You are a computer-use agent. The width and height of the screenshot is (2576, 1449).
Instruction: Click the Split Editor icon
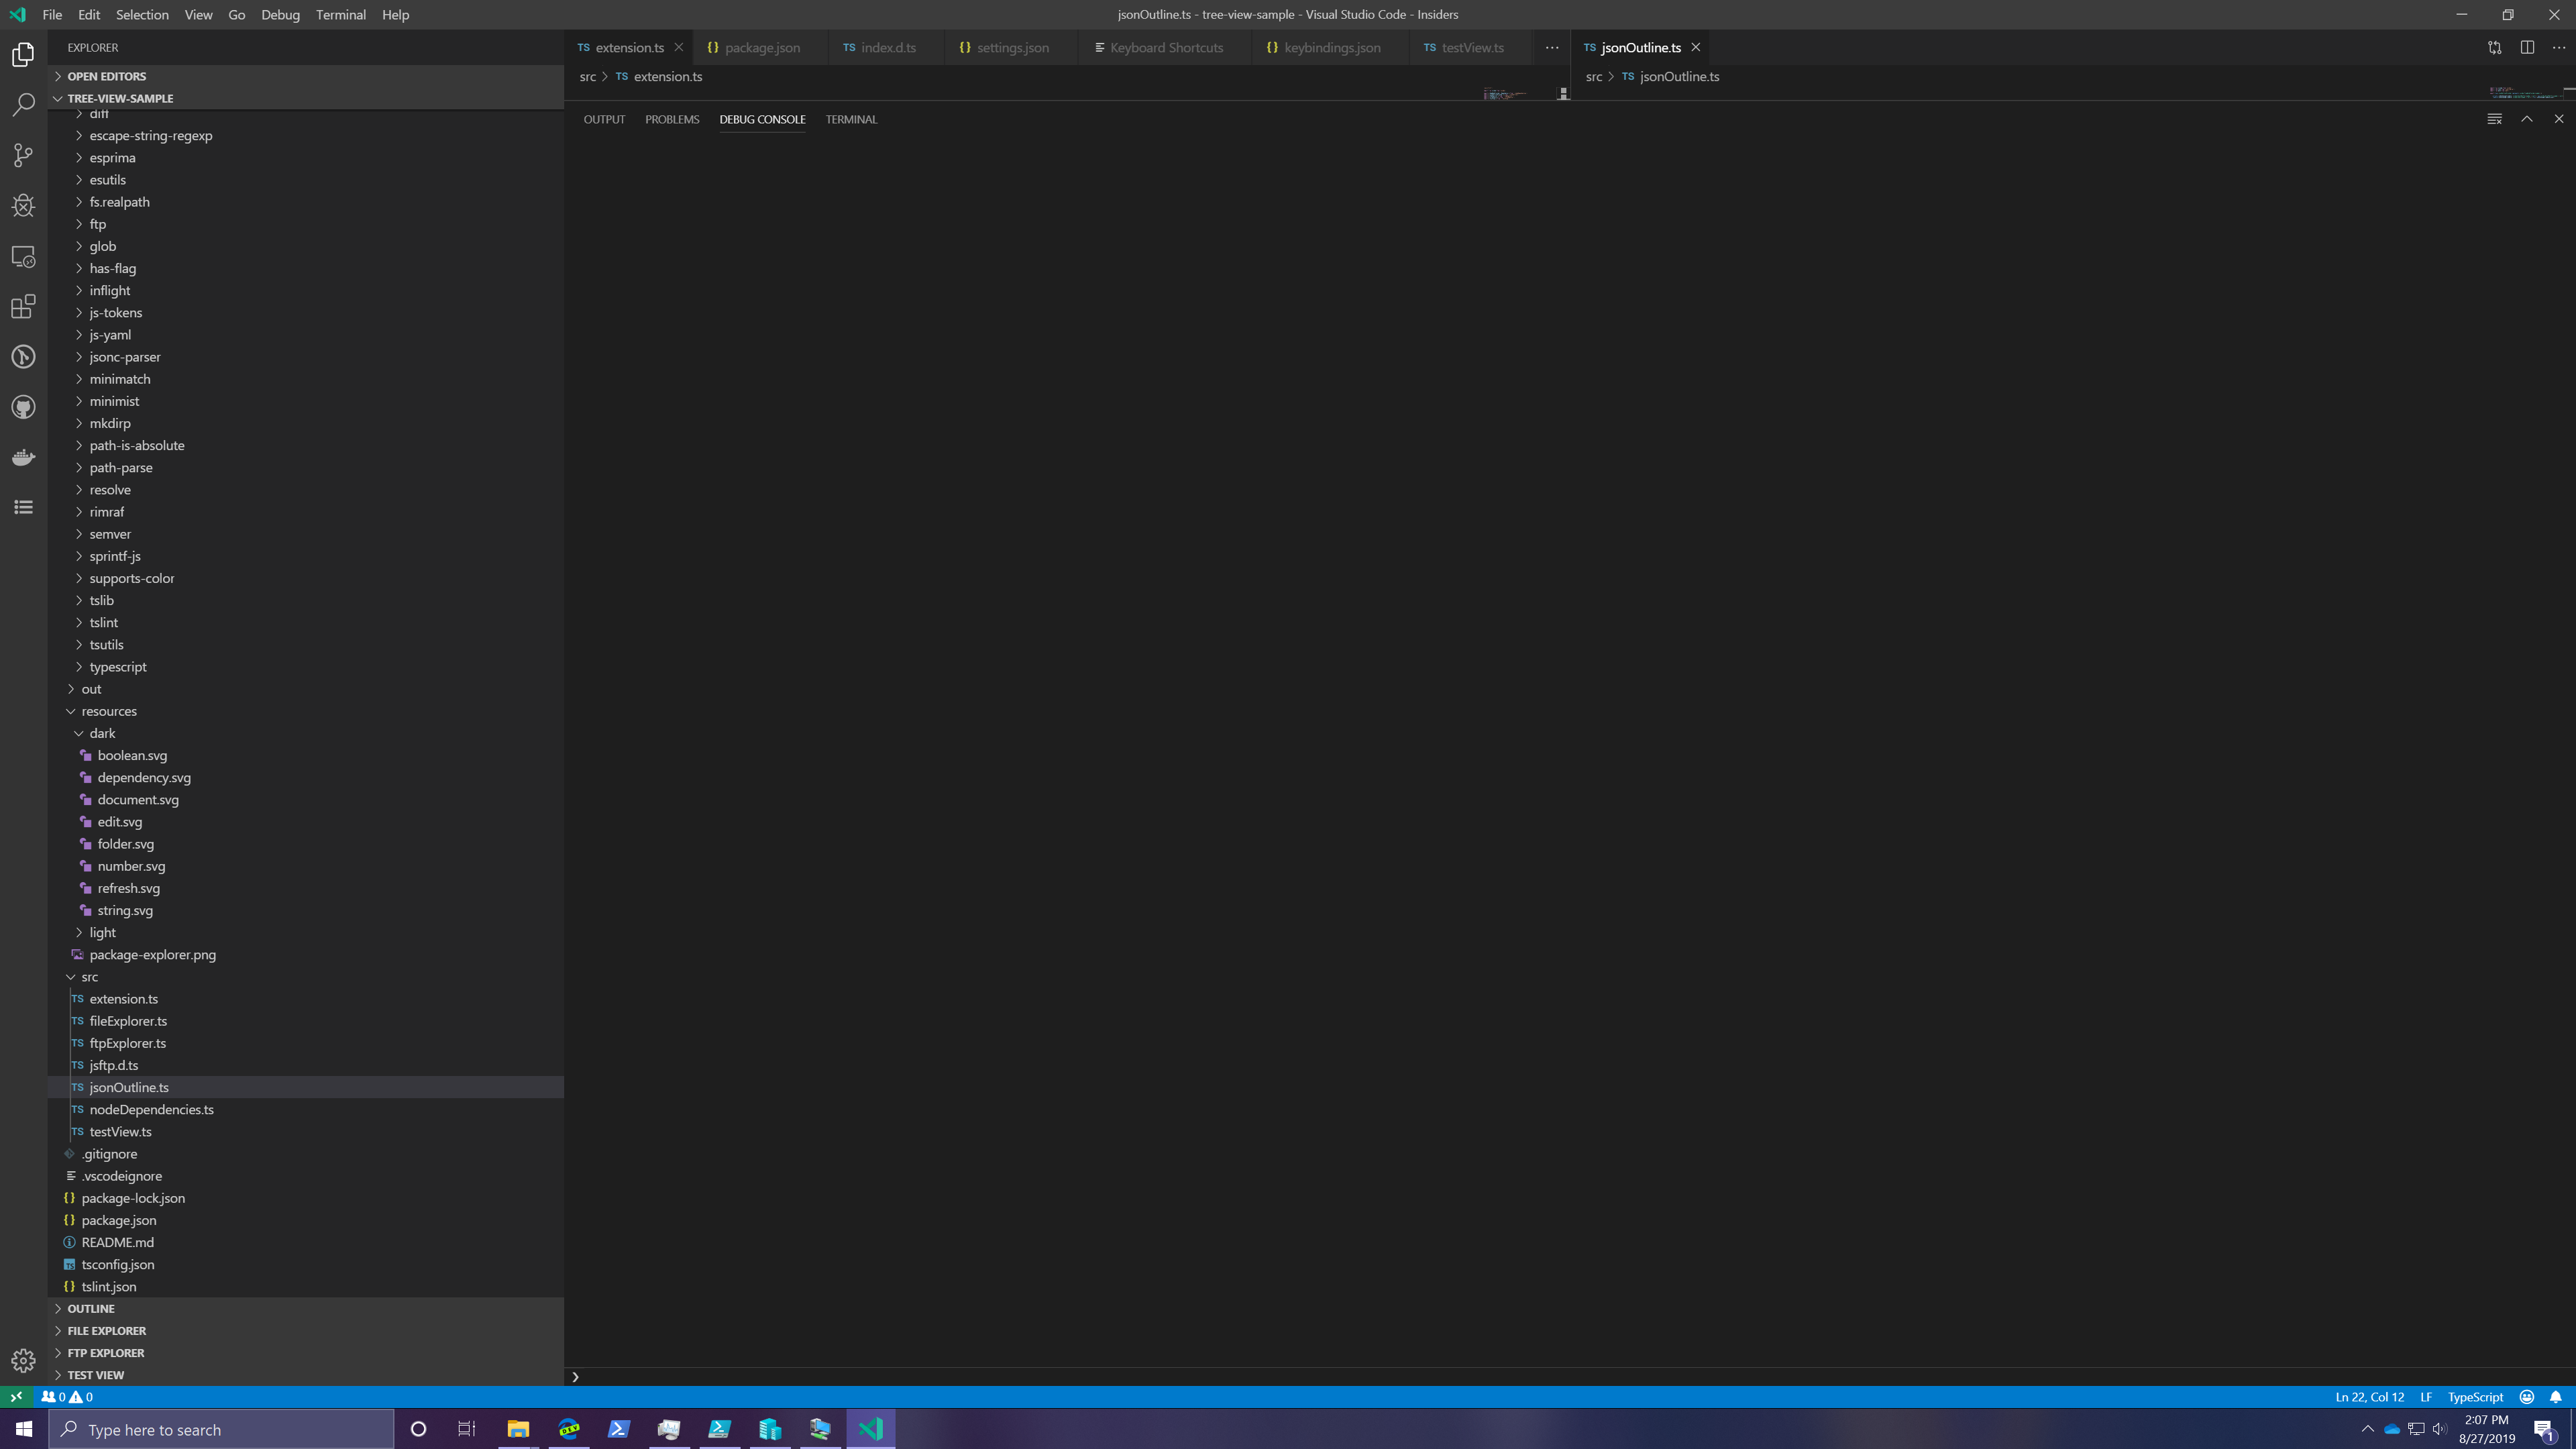click(2527, 47)
